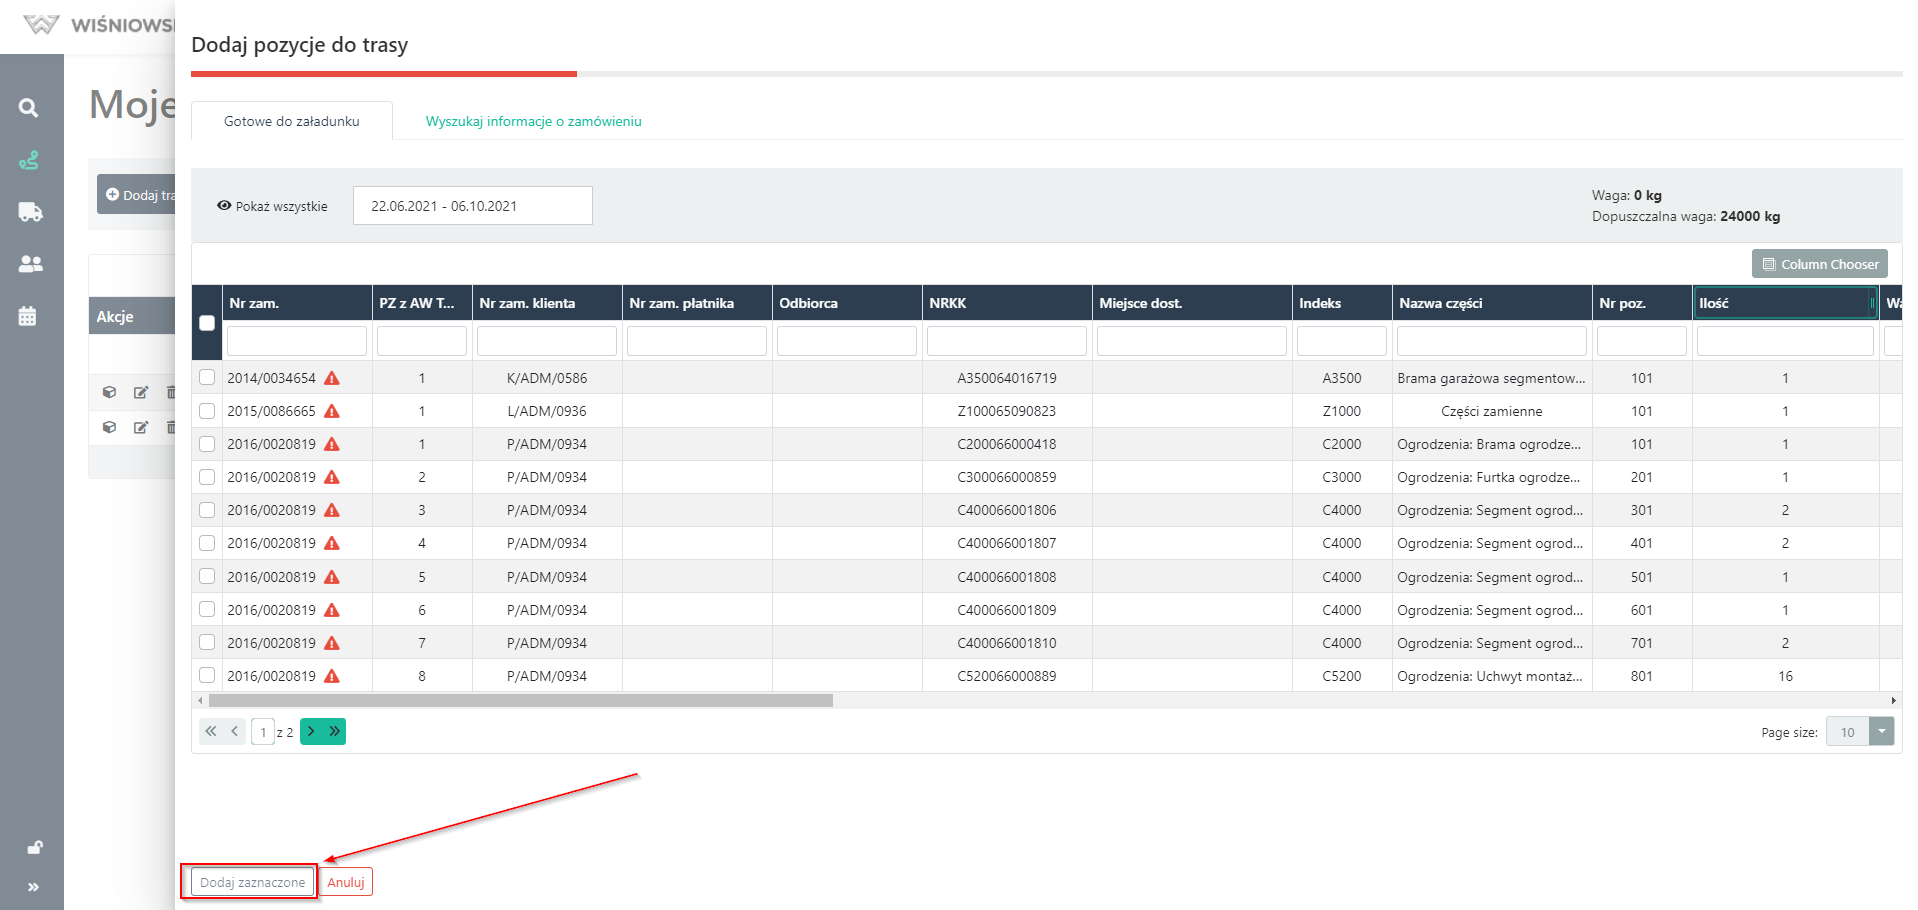
Task: Select the Gotowe do załadunku tab
Action: point(291,121)
